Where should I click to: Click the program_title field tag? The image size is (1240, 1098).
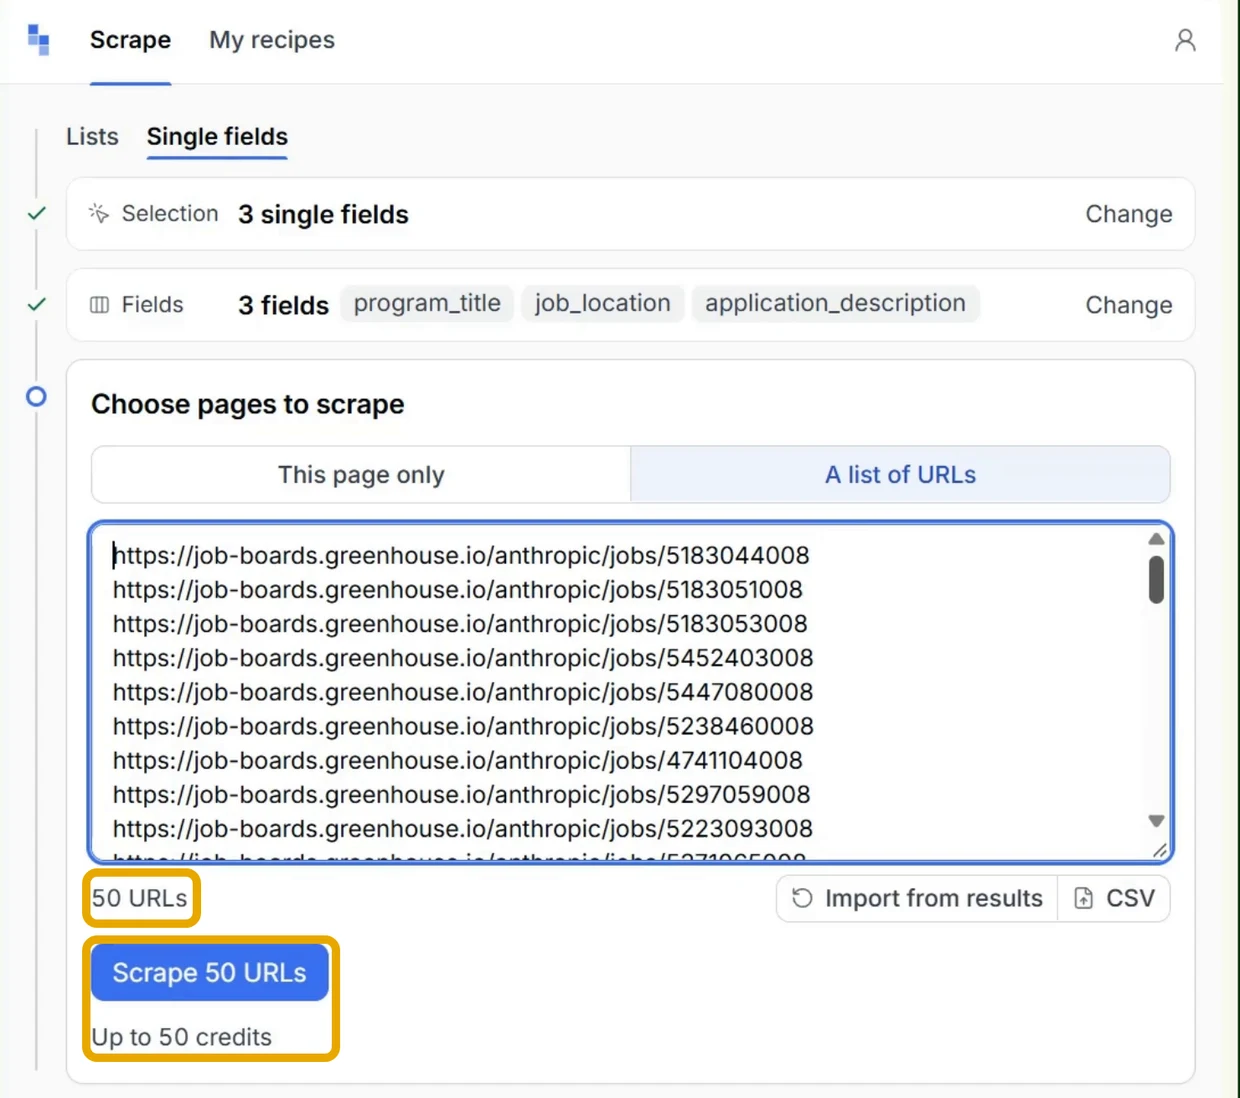pos(427,303)
